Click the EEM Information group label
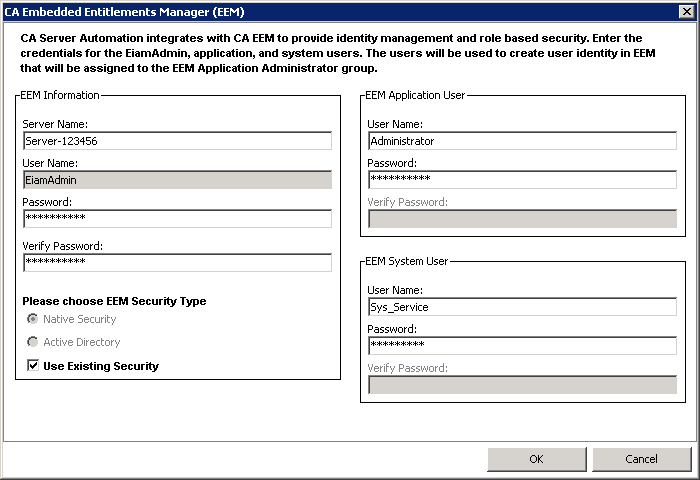Viewport: 700px width, 480px height. pyautogui.click(x=60, y=96)
